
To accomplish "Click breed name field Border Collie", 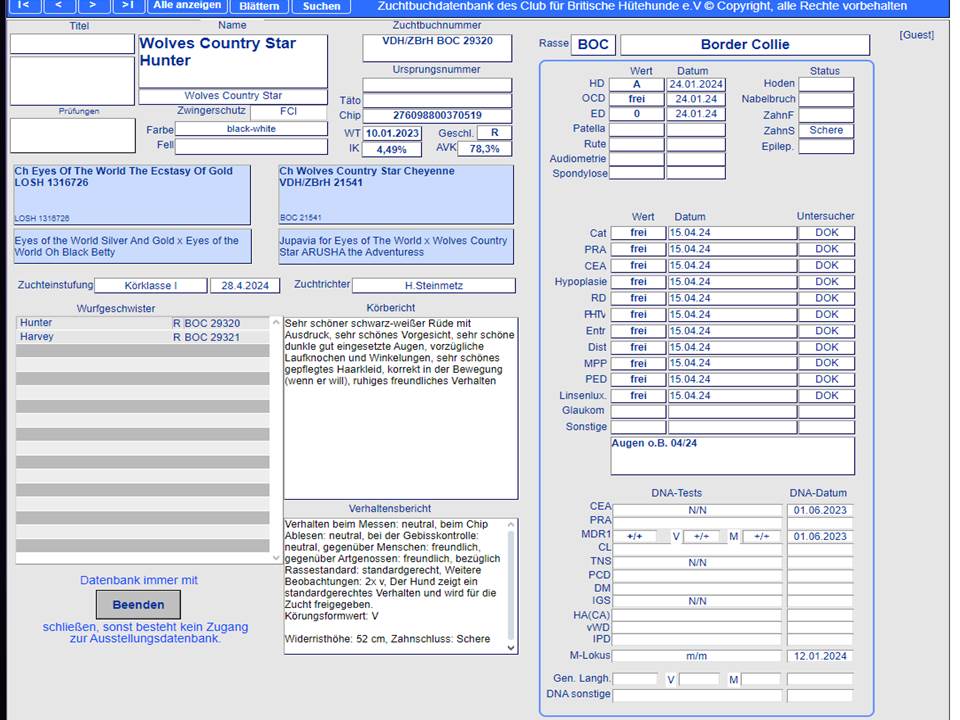I will [x=745, y=45].
